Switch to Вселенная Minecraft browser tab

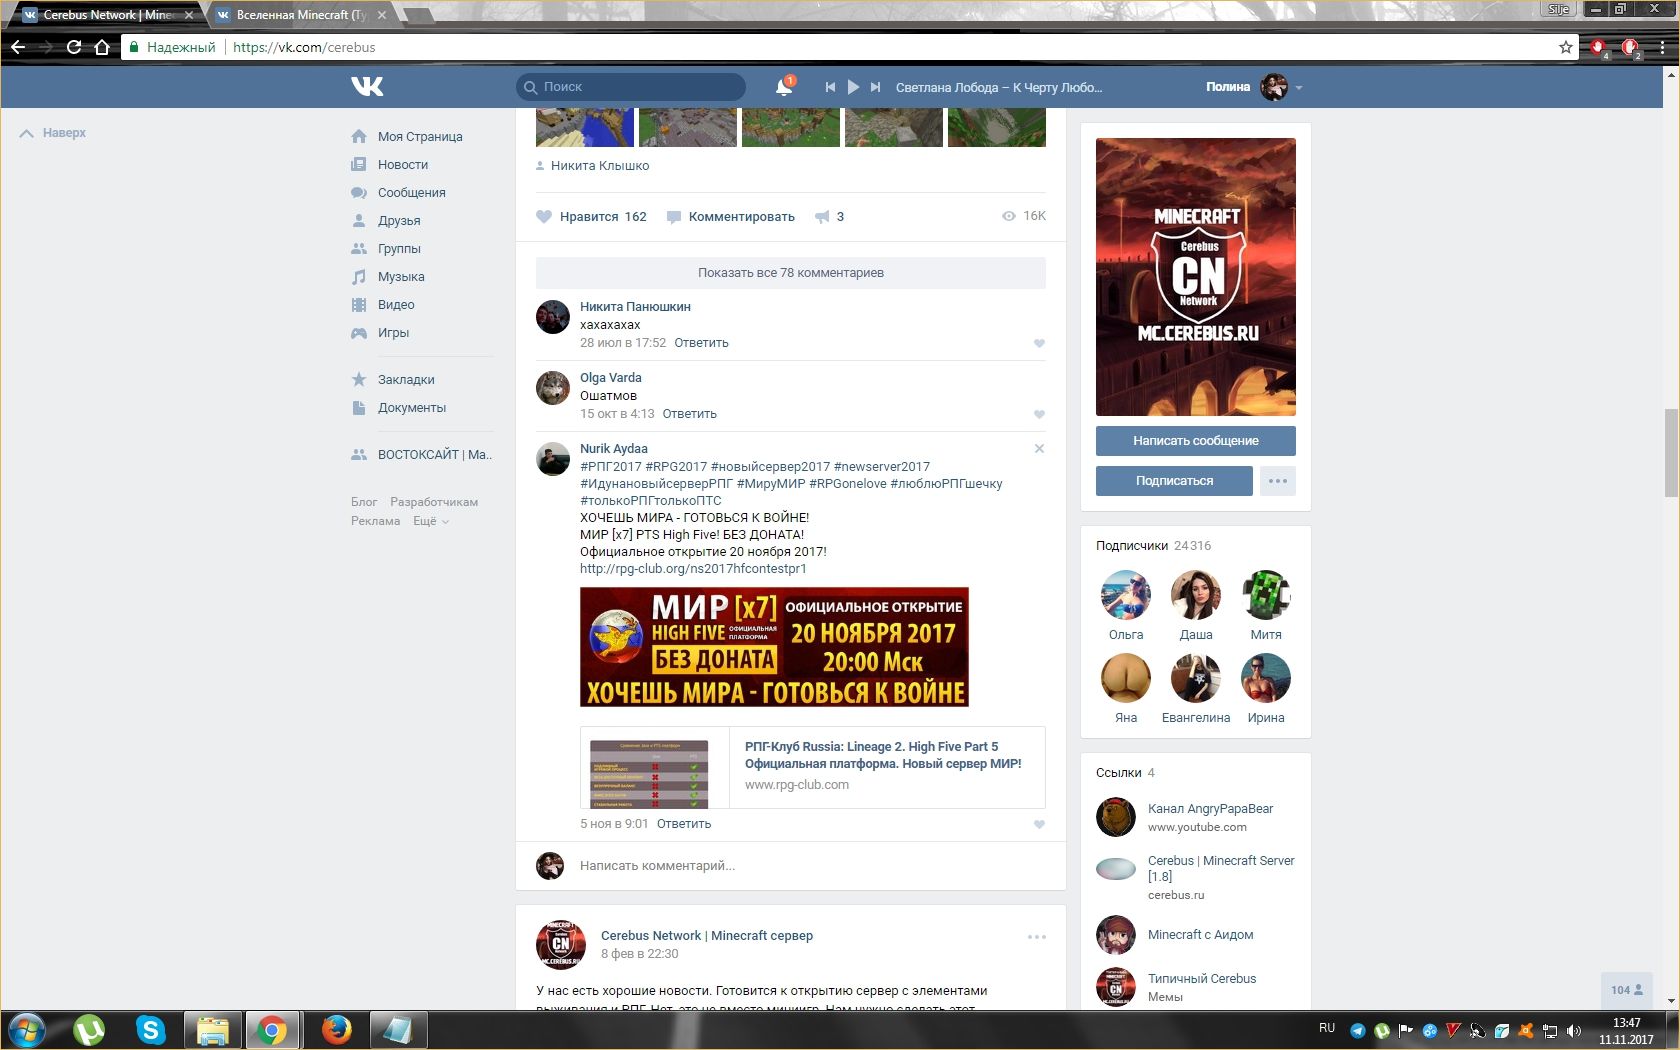pos(300,15)
